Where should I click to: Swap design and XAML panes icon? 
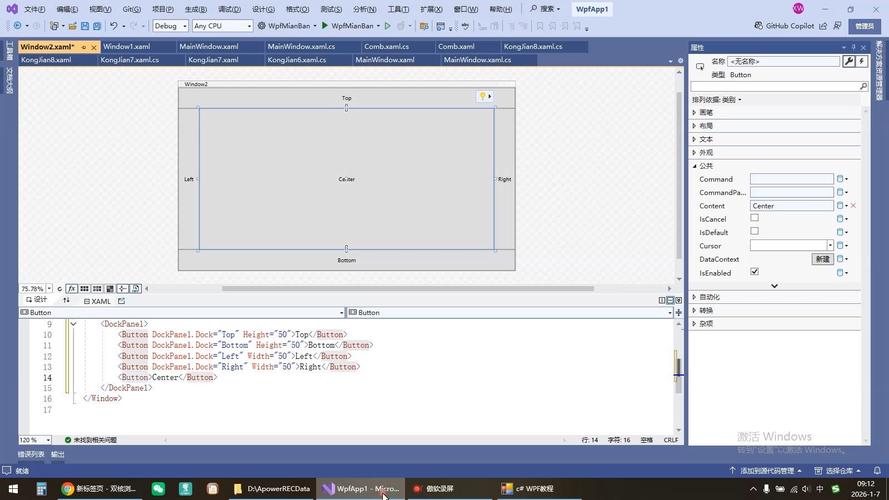66,300
